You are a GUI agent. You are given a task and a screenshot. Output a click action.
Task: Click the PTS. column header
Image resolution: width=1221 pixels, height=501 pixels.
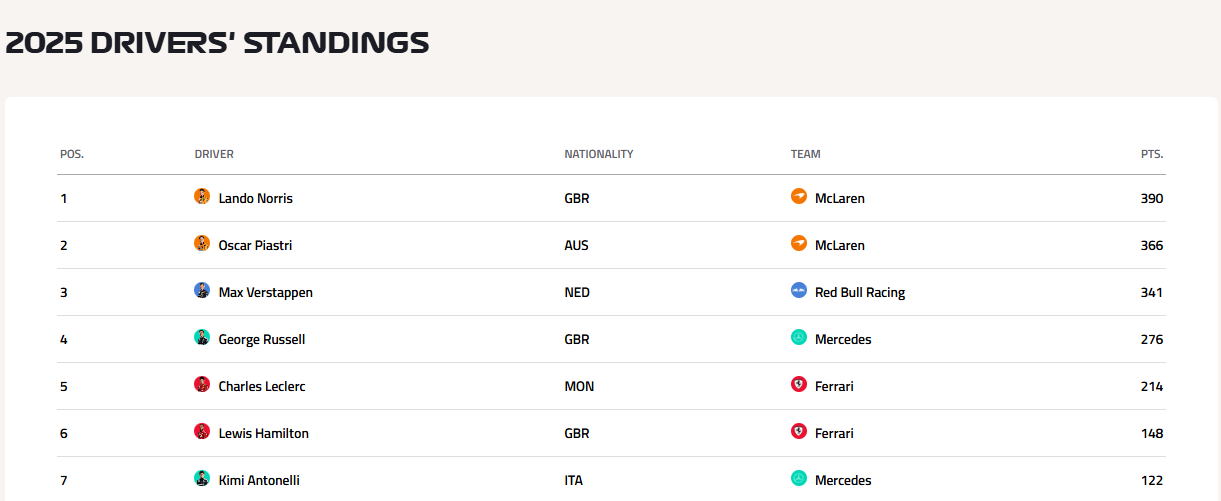[x=1152, y=154]
